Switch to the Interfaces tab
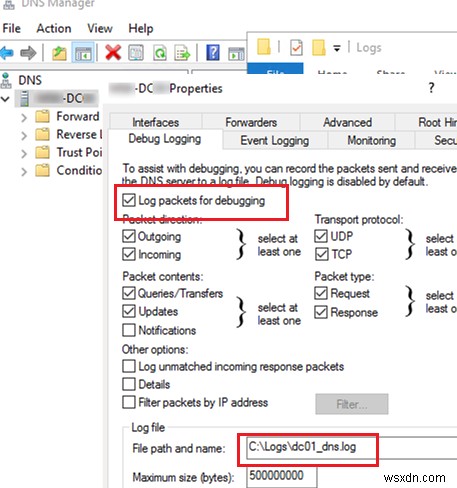The width and height of the screenshot is (457, 488). point(156,122)
